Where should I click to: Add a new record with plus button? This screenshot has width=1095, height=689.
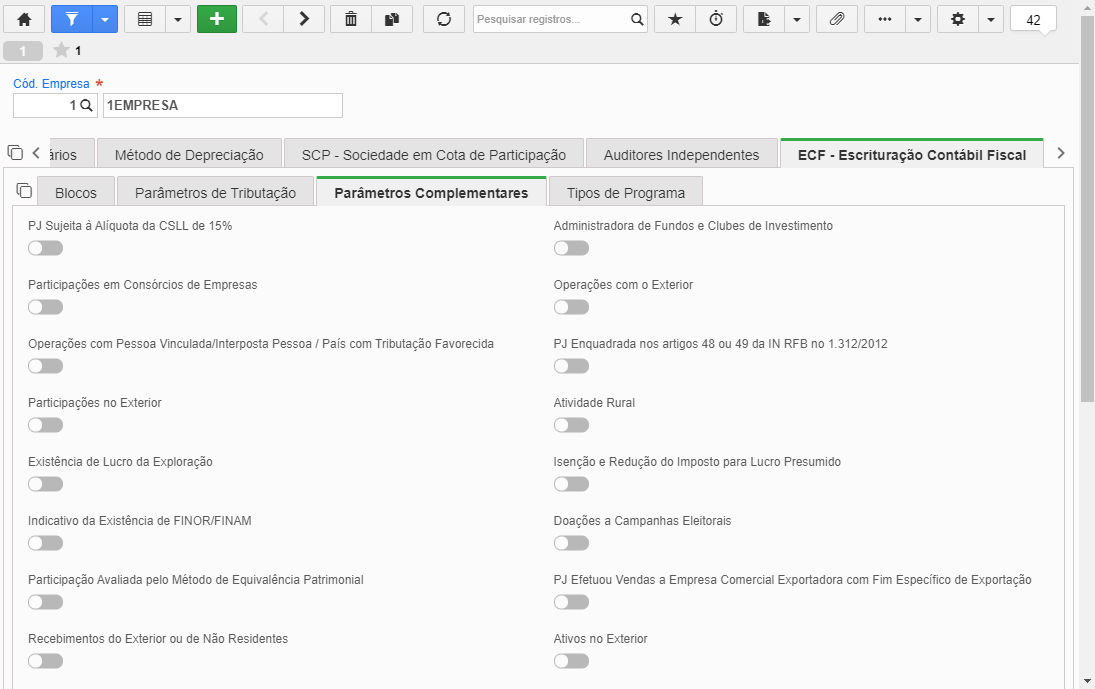click(x=217, y=19)
